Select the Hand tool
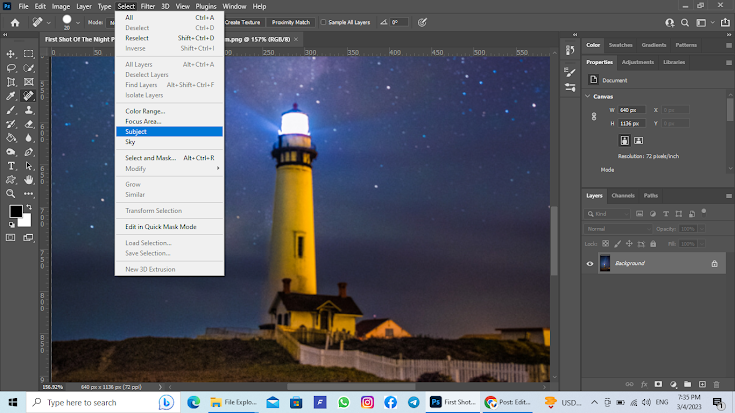Screen dimensions: 735x413 (29, 180)
